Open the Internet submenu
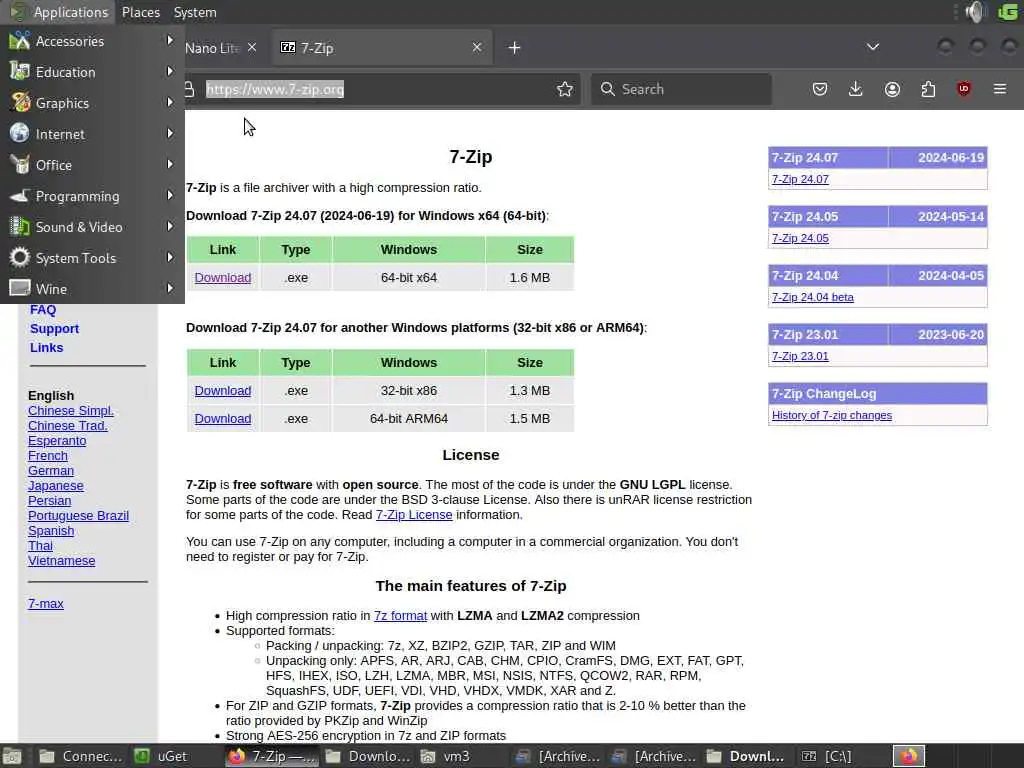The height and width of the screenshot is (768, 1024). [x=92, y=134]
